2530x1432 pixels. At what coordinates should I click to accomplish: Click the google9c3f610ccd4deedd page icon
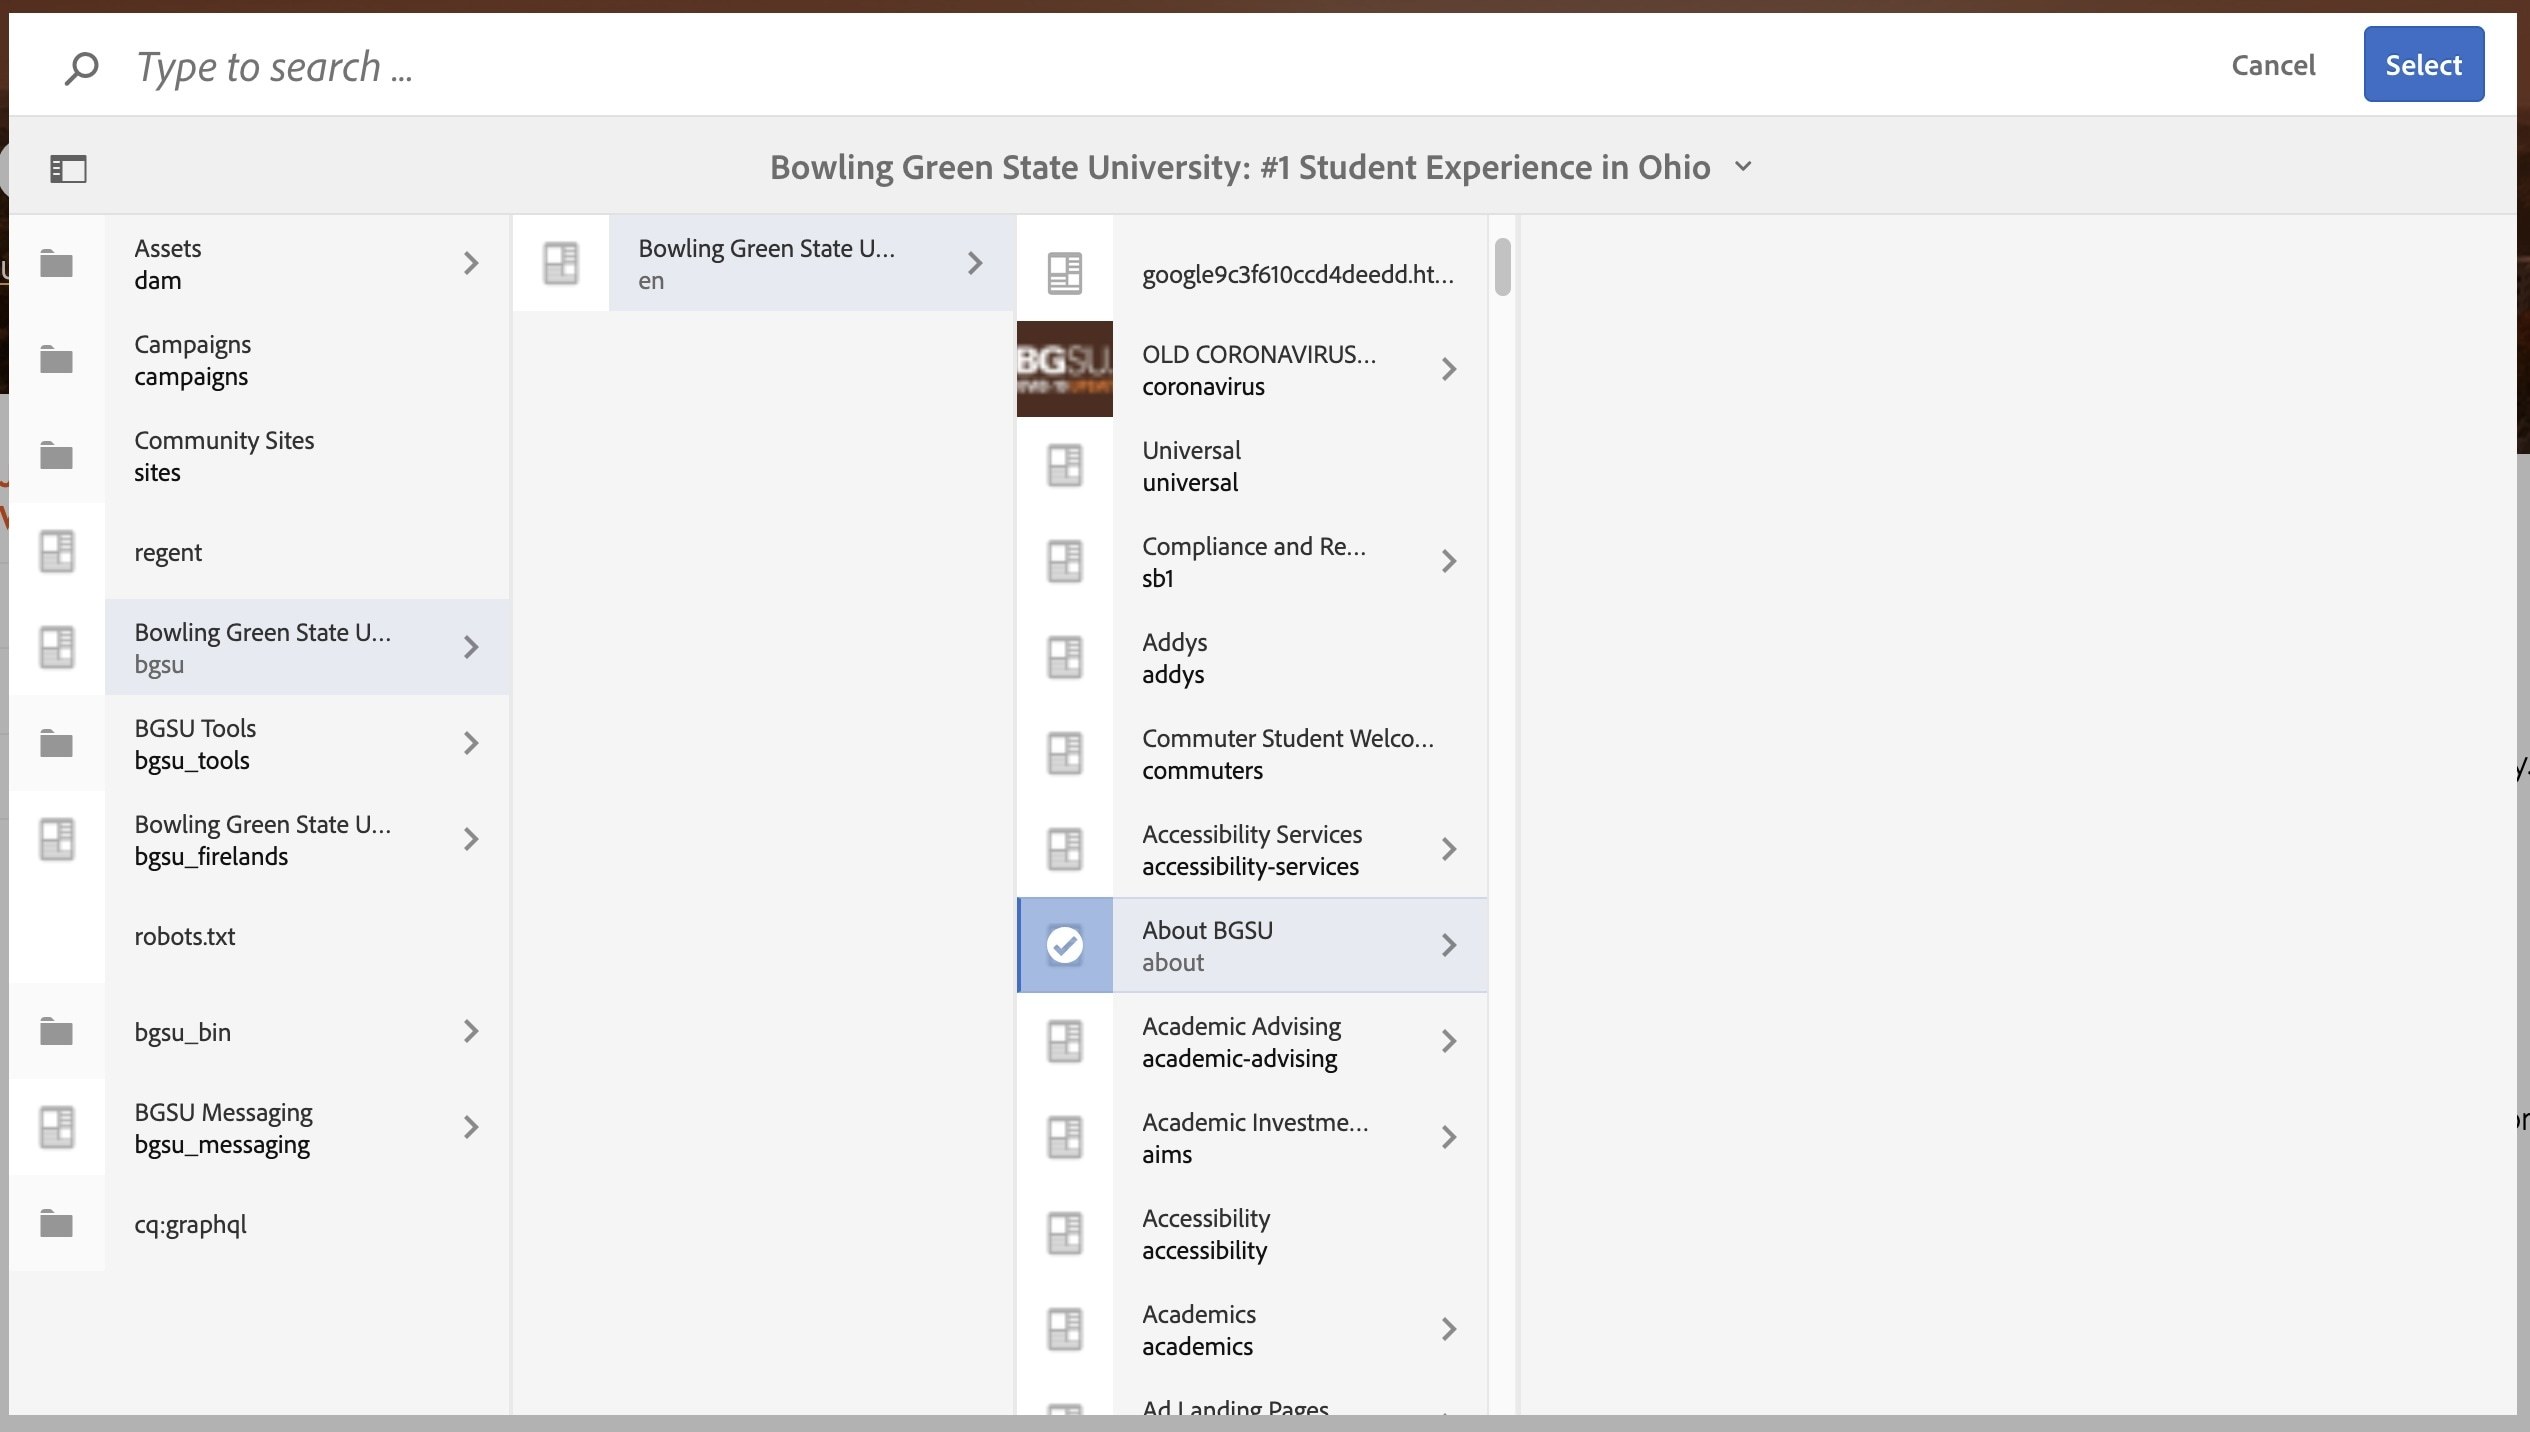click(x=1065, y=273)
